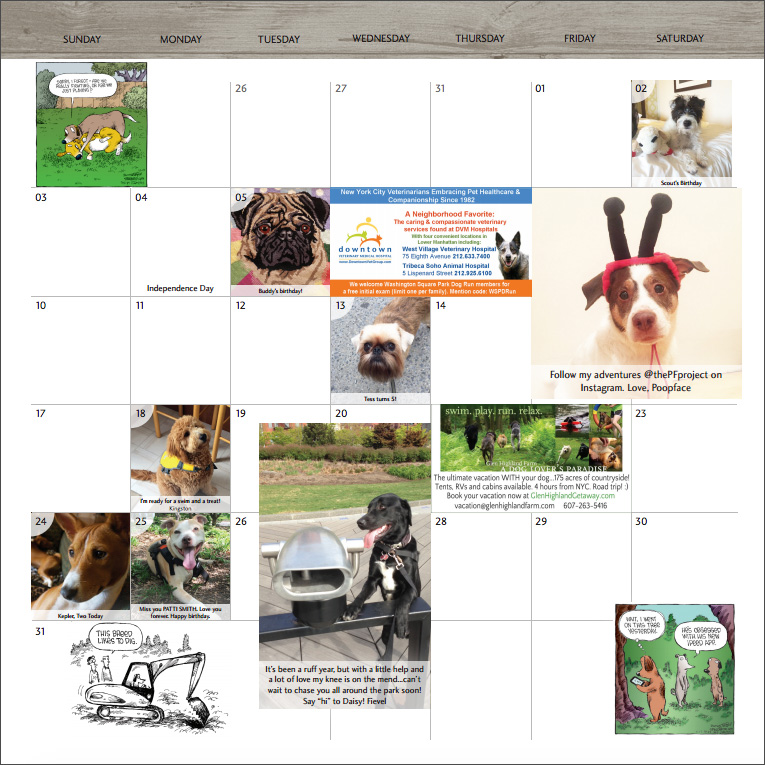Click the 607-263-5416 phone number

pos(585,505)
